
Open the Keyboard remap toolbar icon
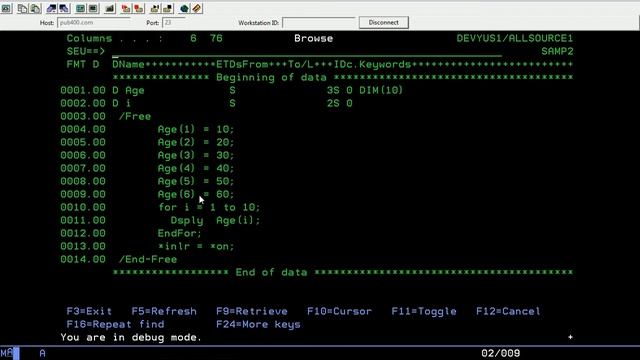click(x=110, y=8)
